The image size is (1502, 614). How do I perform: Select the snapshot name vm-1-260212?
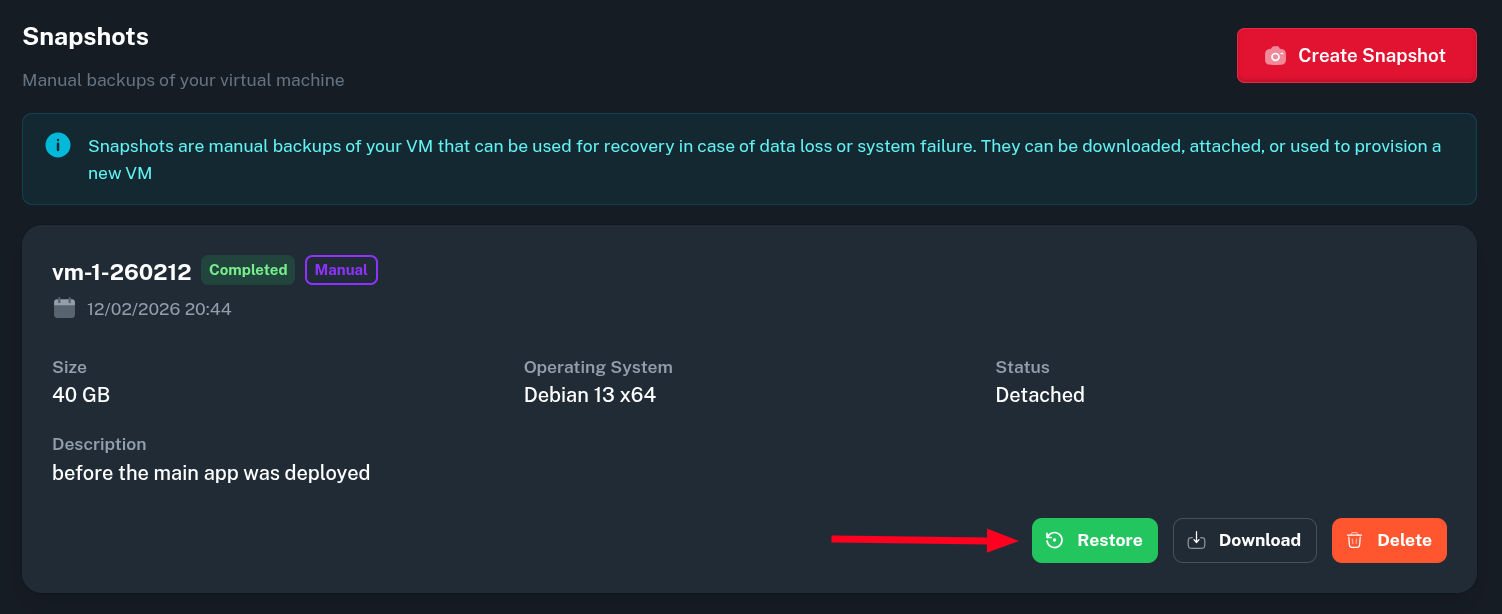(x=121, y=272)
